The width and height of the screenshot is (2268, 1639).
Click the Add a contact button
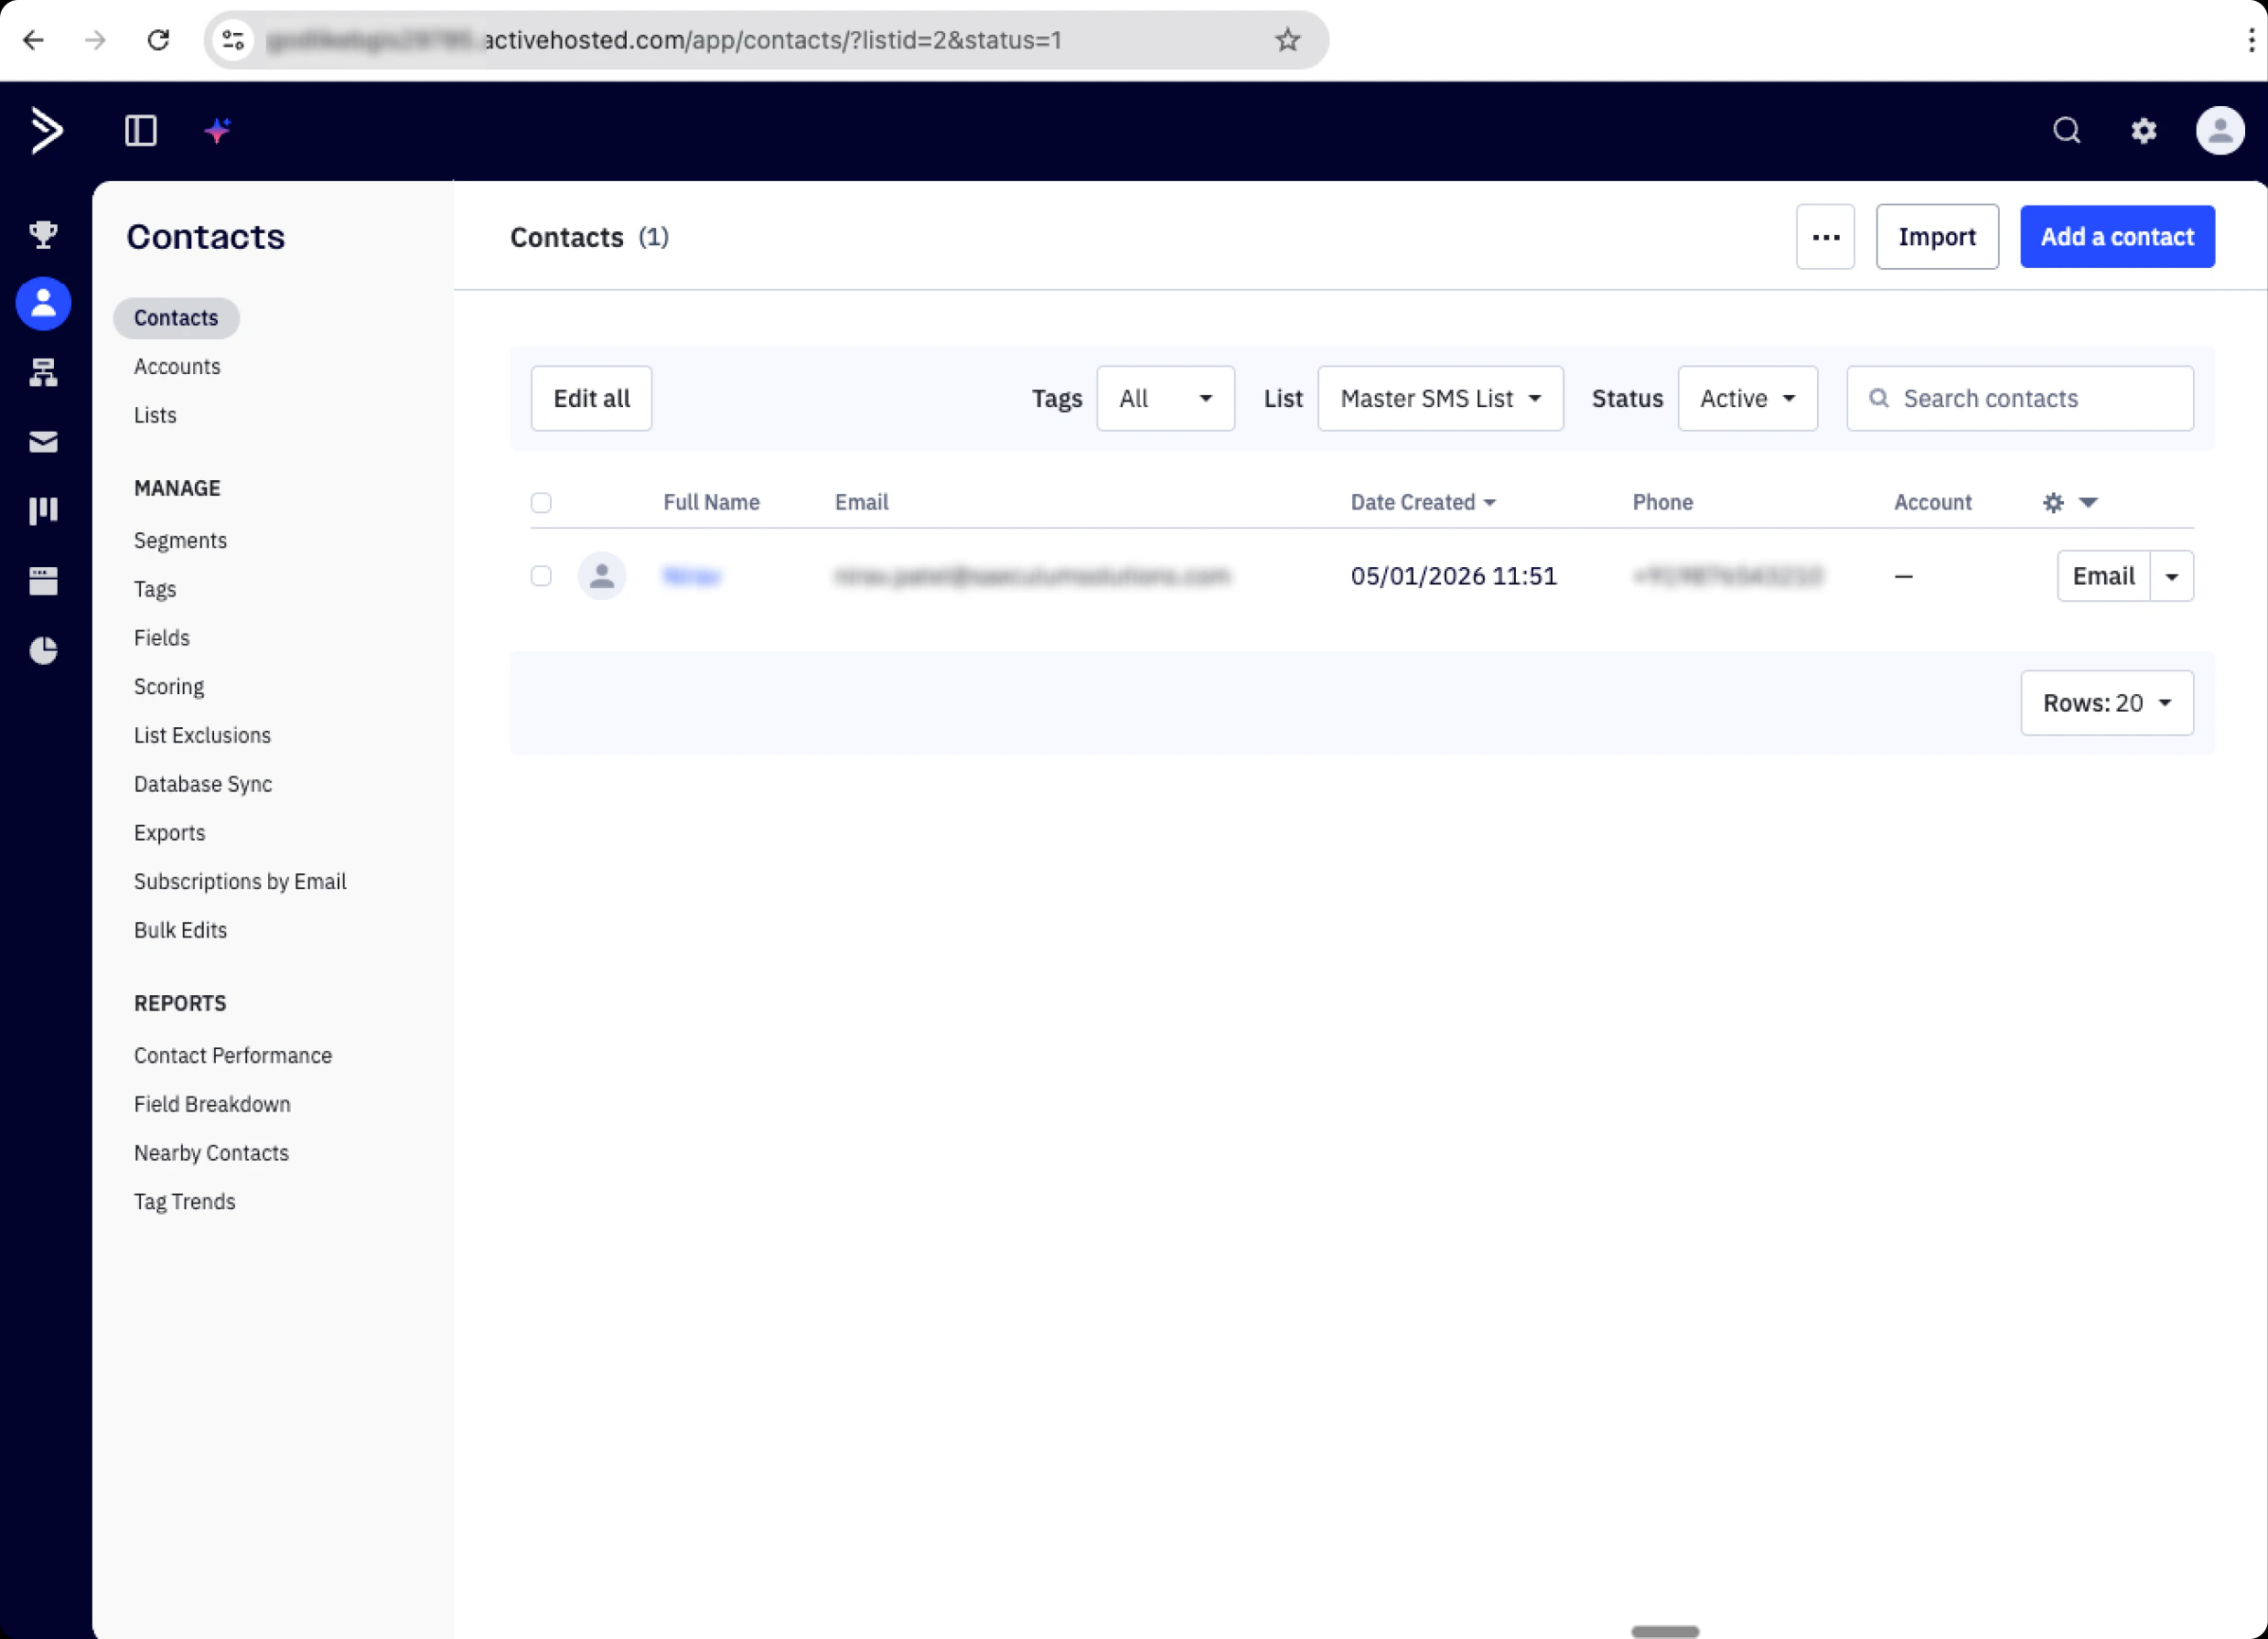tap(2117, 237)
